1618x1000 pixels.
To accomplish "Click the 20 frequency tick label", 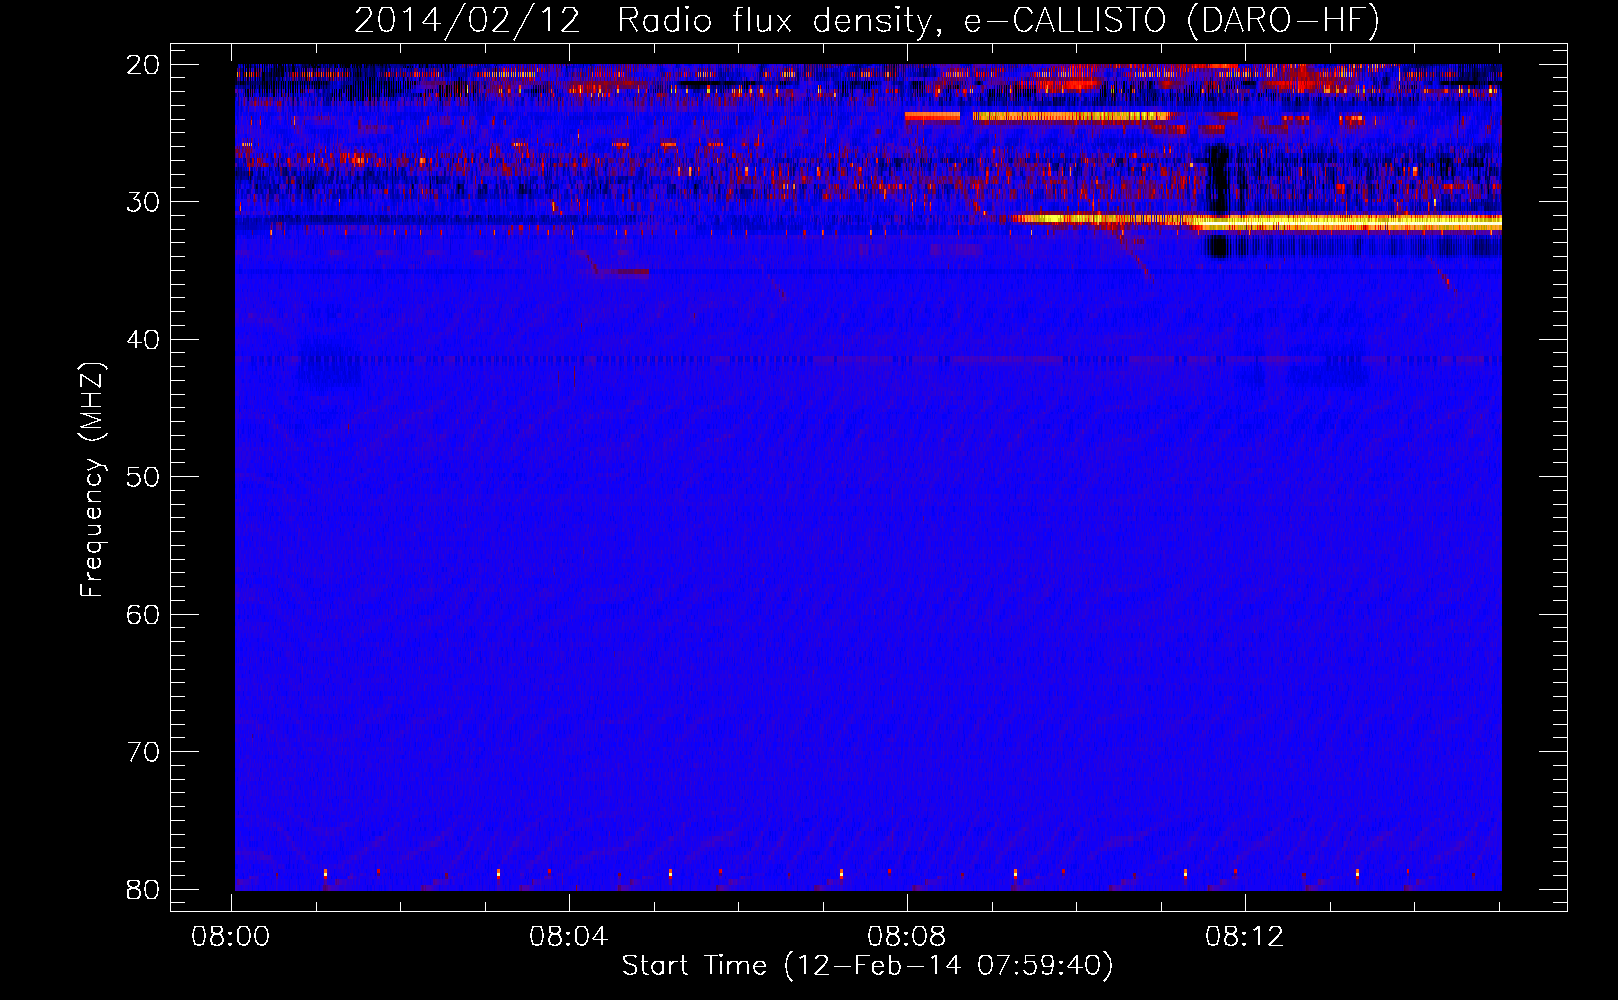I will [x=144, y=65].
